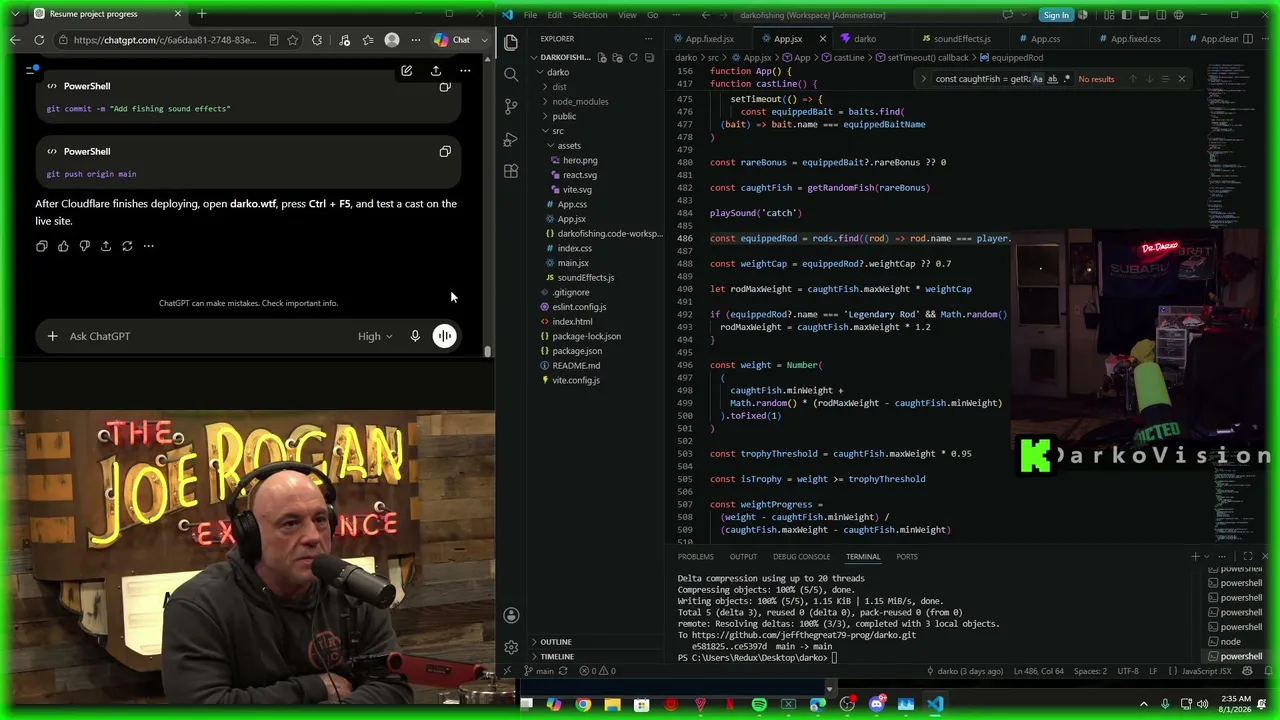Click JavaScript JSX language mode in status bar

(1206, 671)
